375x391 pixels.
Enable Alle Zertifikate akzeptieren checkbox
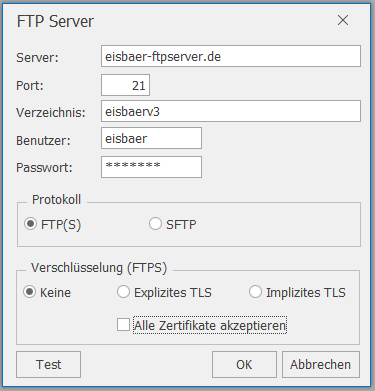tap(123, 325)
